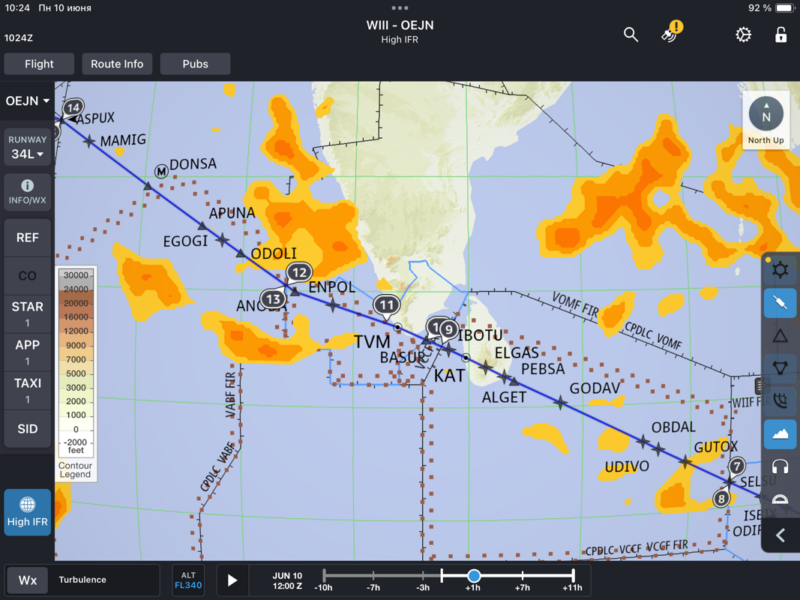Select the upward triangle weather overlay icon
This screenshot has height=600, width=800.
(x=779, y=334)
